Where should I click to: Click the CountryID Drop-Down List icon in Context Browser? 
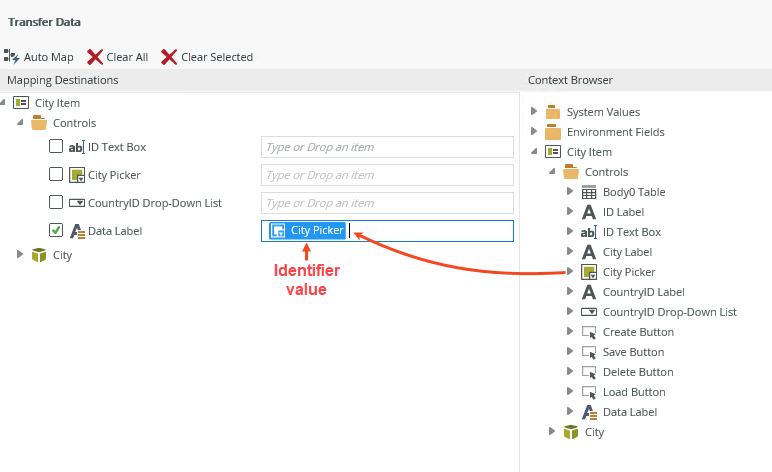tap(589, 312)
